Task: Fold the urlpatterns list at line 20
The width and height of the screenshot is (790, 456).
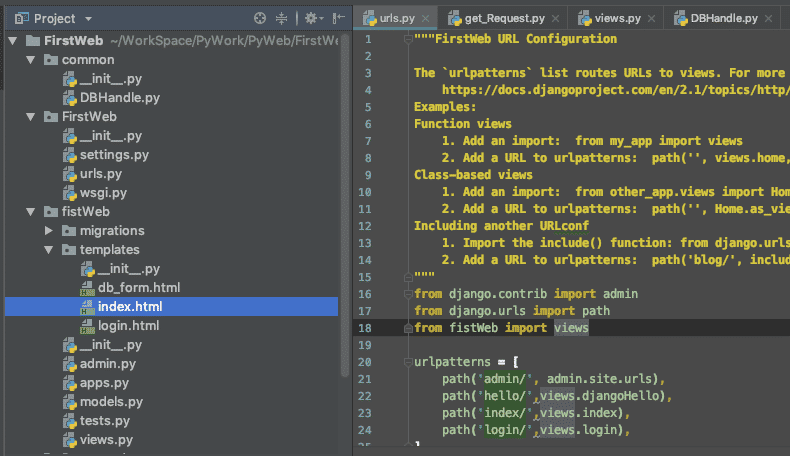Action: point(408,362)
